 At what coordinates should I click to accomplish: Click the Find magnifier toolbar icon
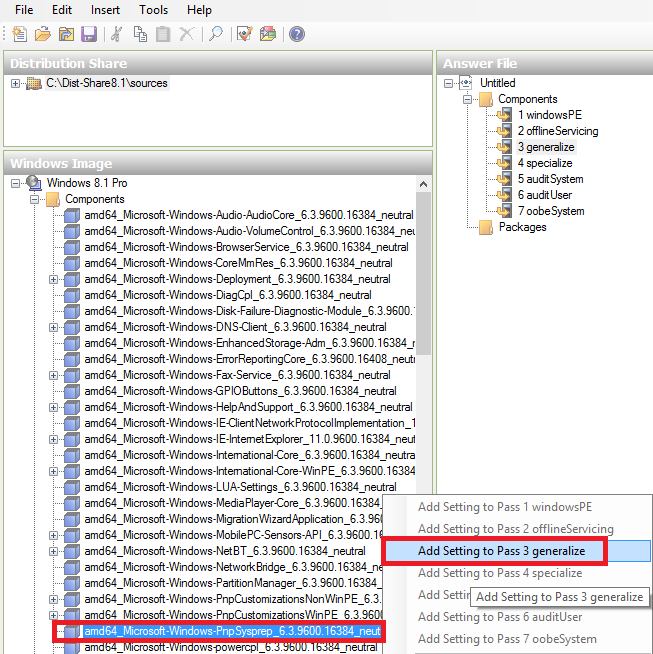(x=216, y=34)
